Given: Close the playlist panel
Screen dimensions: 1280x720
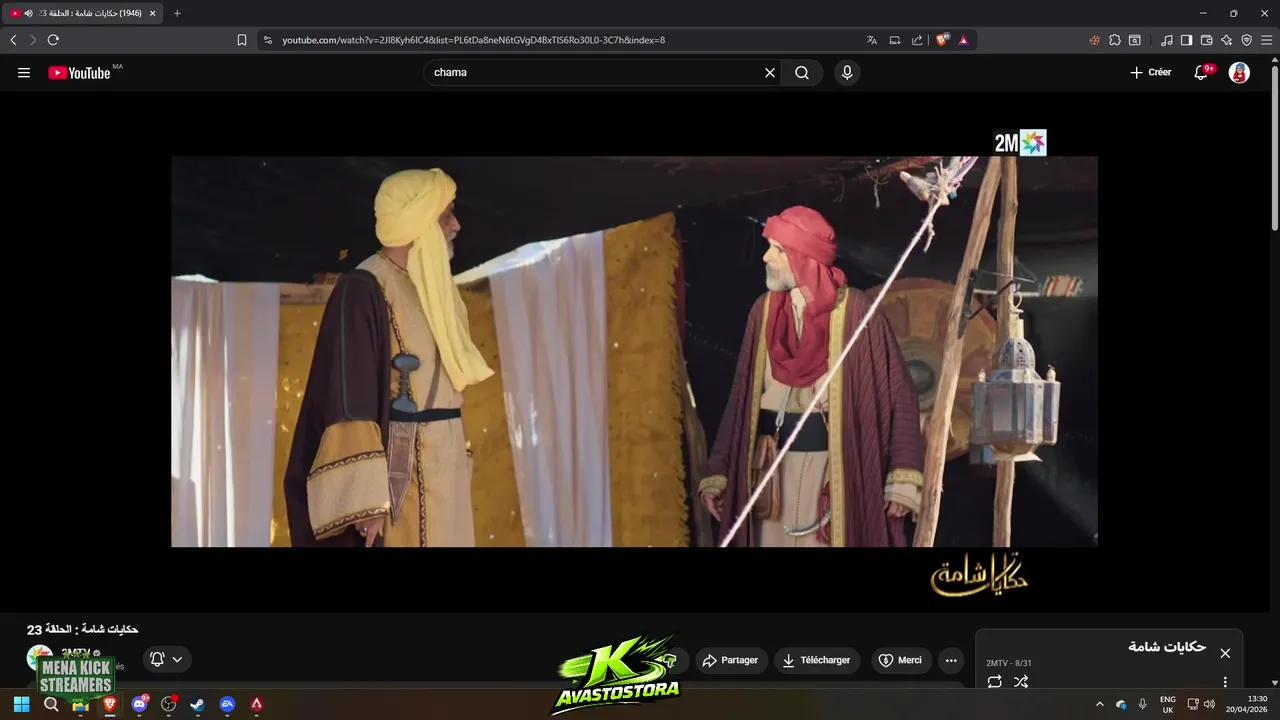Looking at the screenshot, I should coord(1225,653).
